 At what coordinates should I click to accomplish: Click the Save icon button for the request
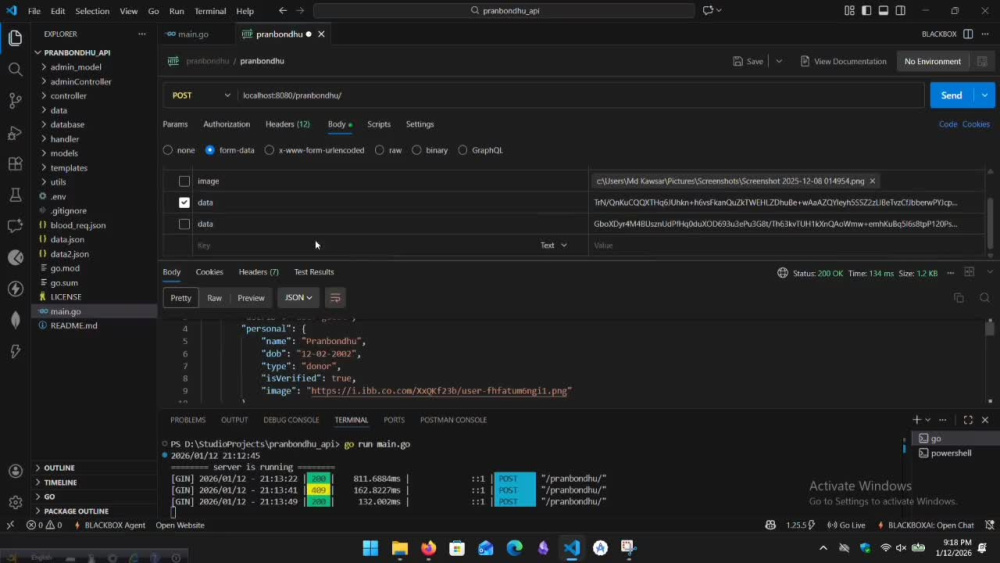(748, 61)
